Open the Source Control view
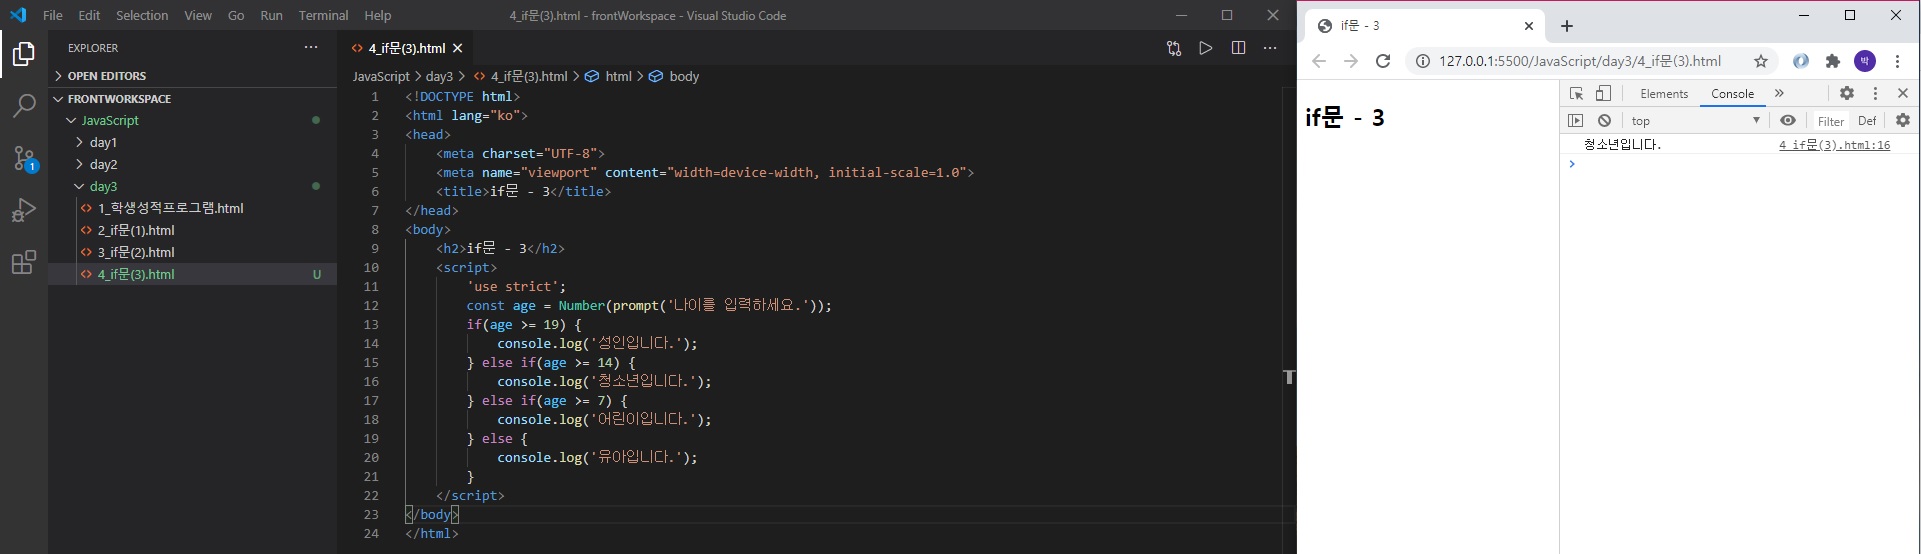 point(24,158)
